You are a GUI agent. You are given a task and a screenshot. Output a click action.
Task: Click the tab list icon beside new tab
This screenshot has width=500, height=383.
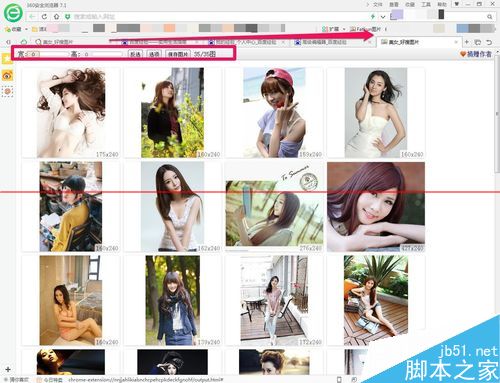478,42
